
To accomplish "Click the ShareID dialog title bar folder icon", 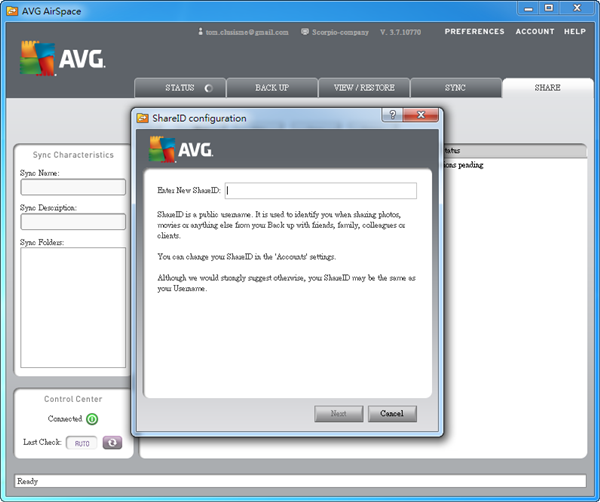I will [142, 118].
